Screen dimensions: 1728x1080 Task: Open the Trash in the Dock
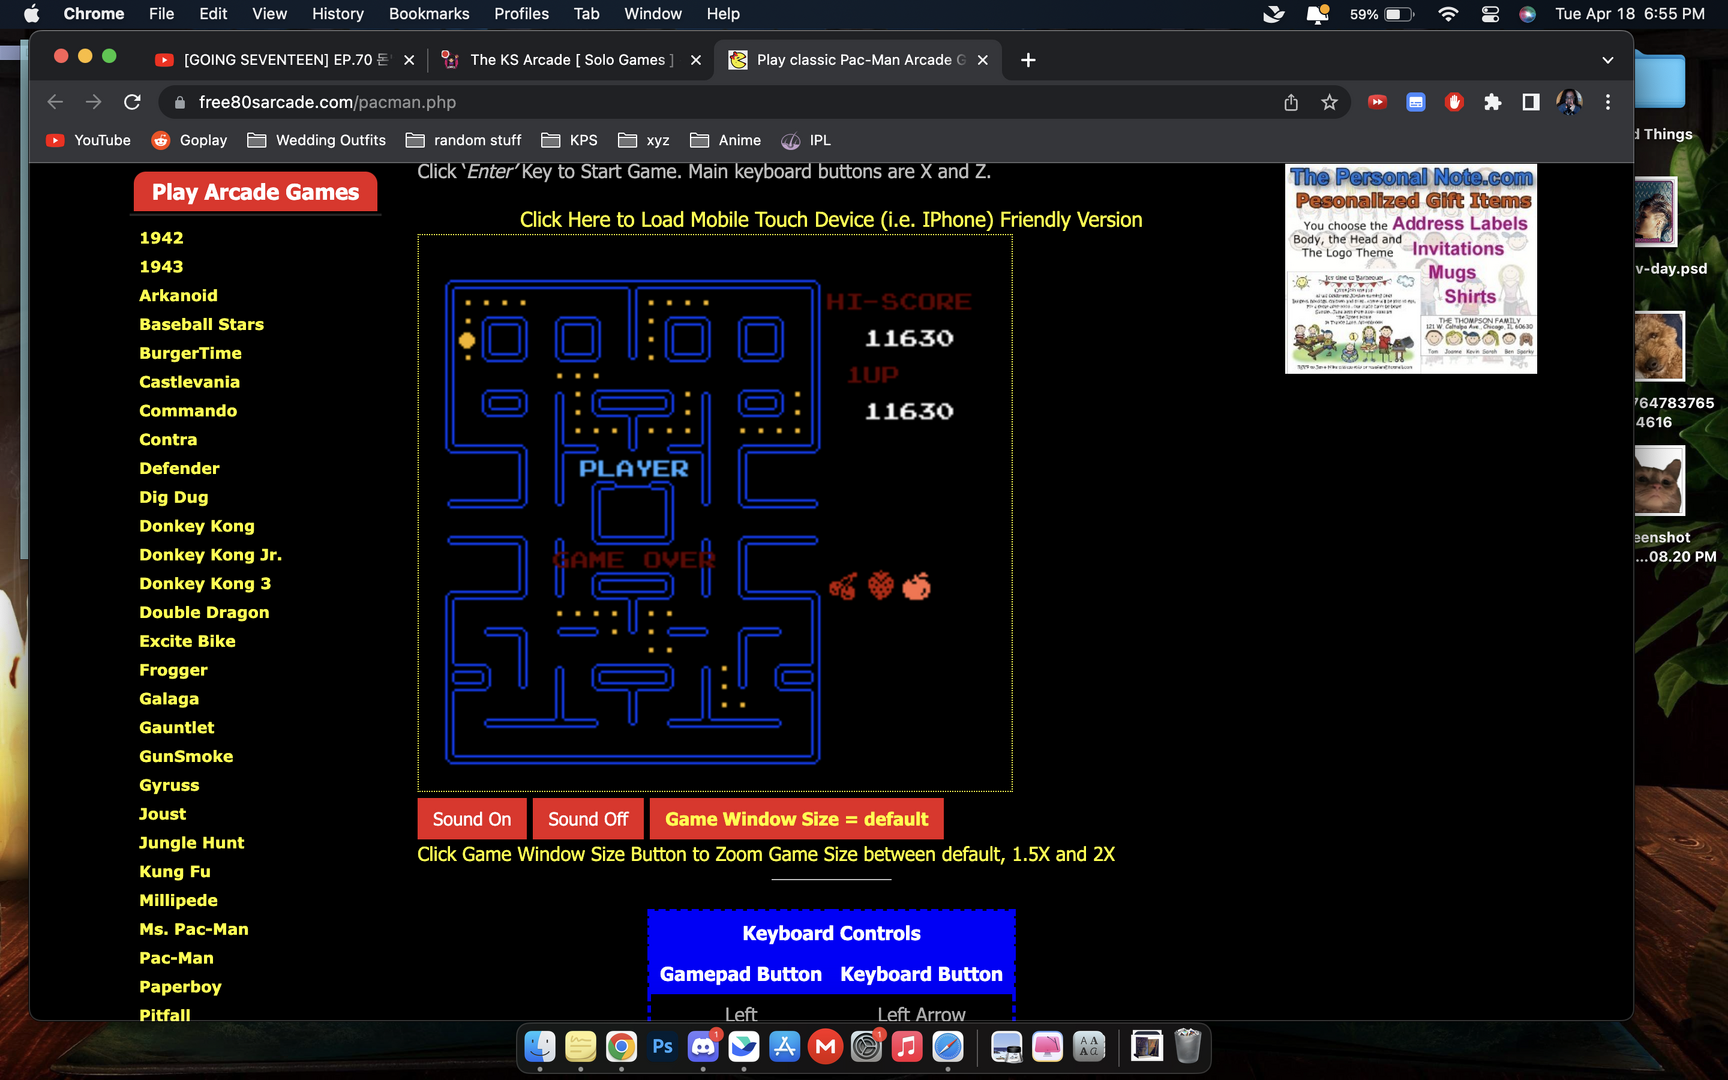(x=1187, y=1046)
